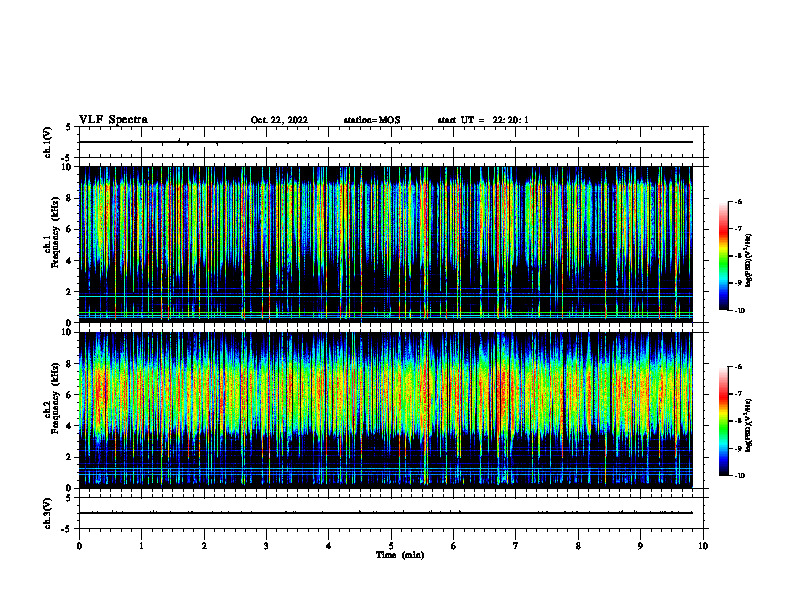Select the 'start UT = 22:20: 1' text
Image resolution: width=792 pixels, height=612 pixels.
pos(483,120)
